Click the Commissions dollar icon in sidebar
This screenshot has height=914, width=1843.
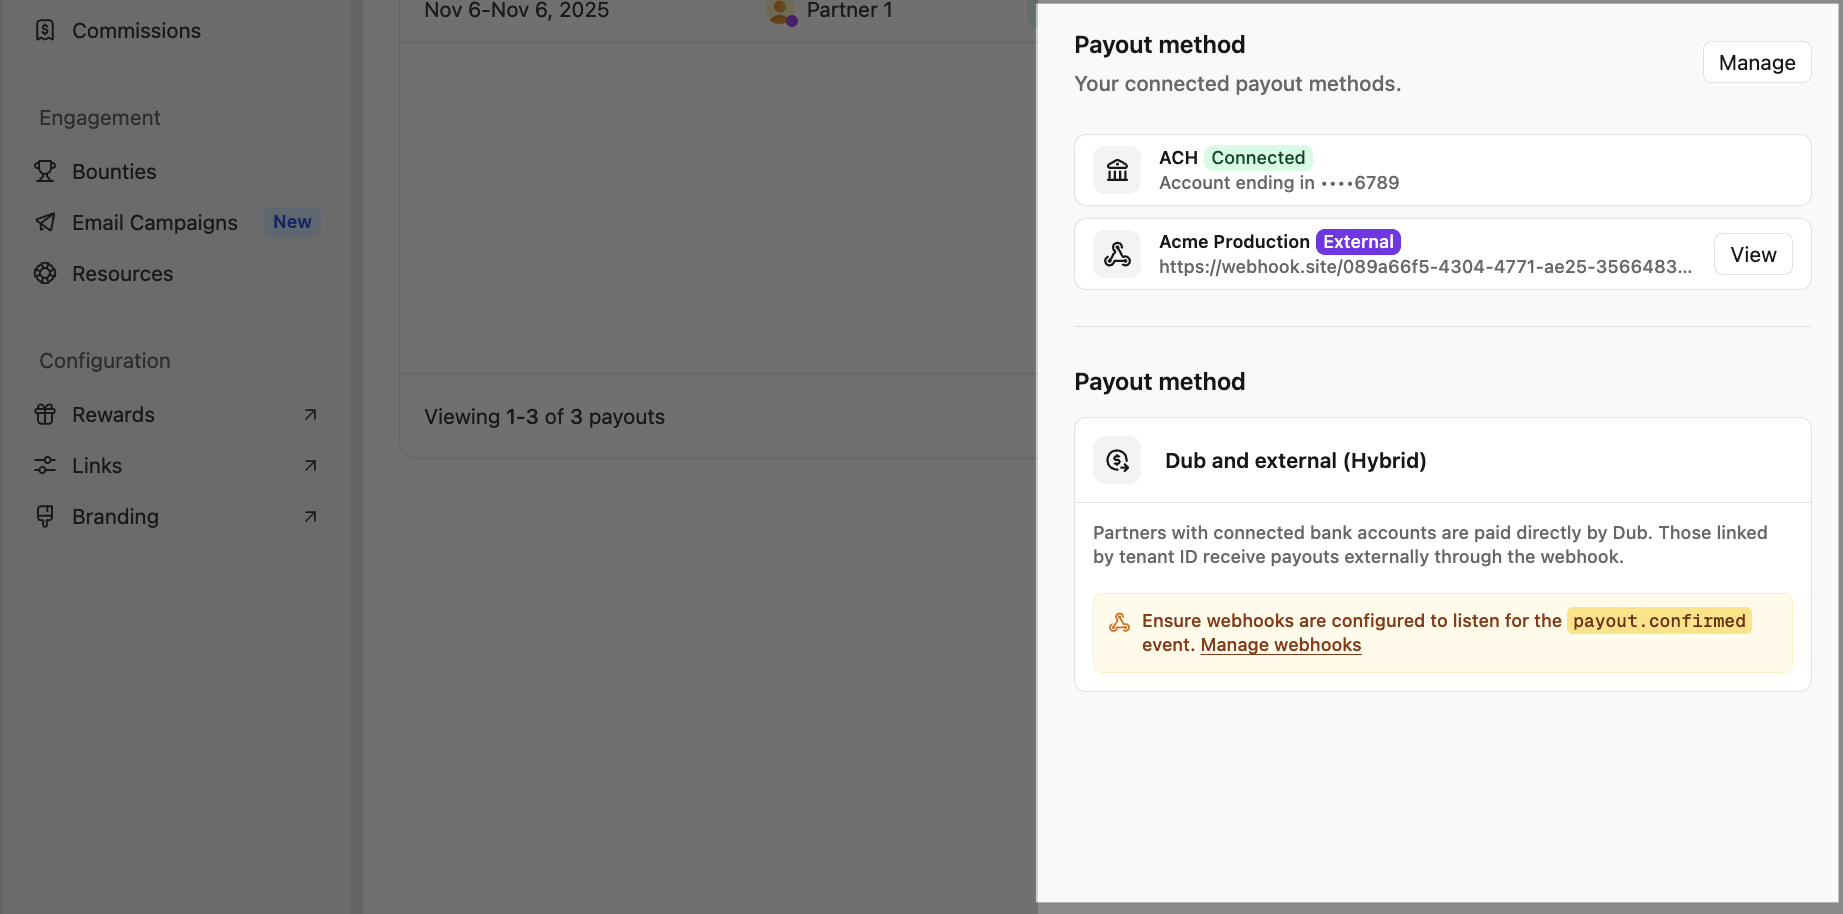pos(45,30)
